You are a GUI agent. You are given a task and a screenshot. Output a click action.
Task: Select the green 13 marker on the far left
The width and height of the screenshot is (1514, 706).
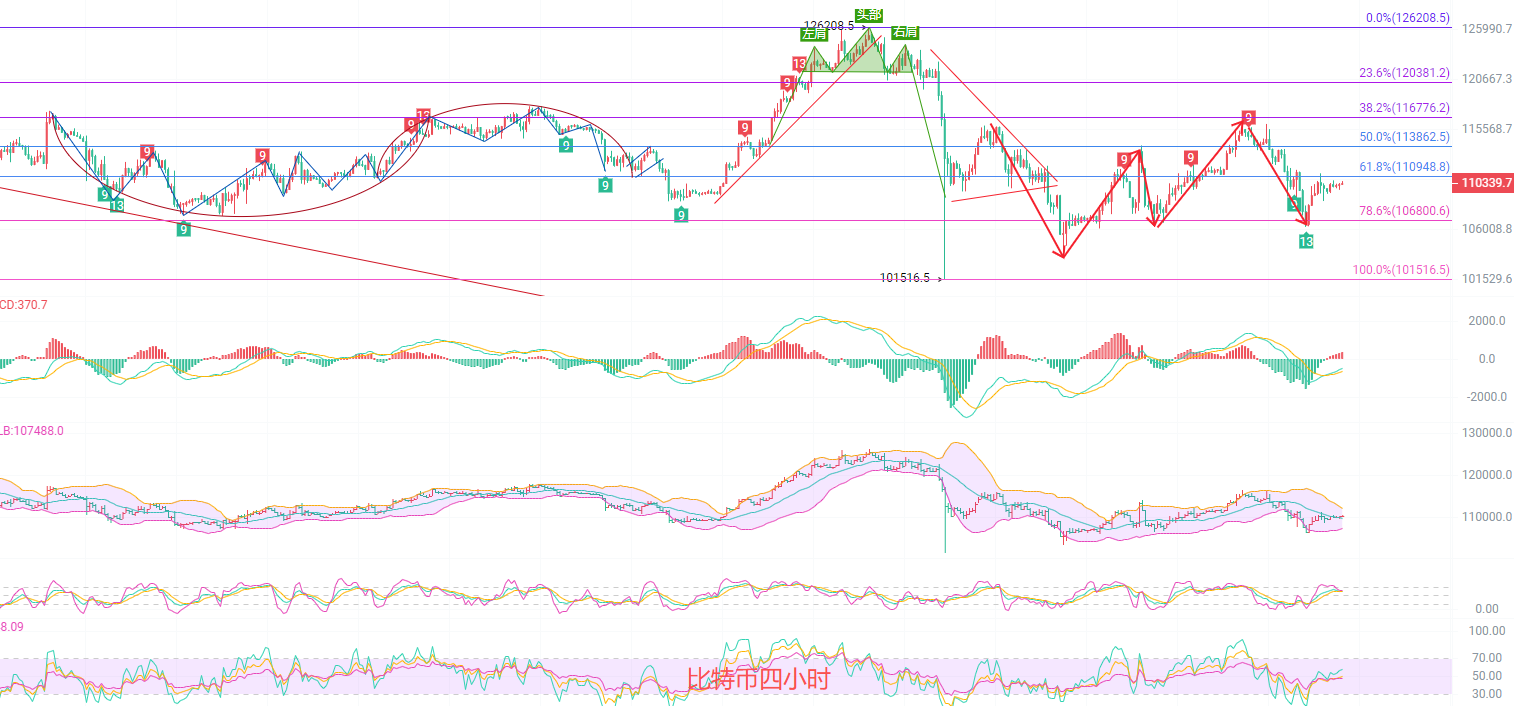coord(117,205)
